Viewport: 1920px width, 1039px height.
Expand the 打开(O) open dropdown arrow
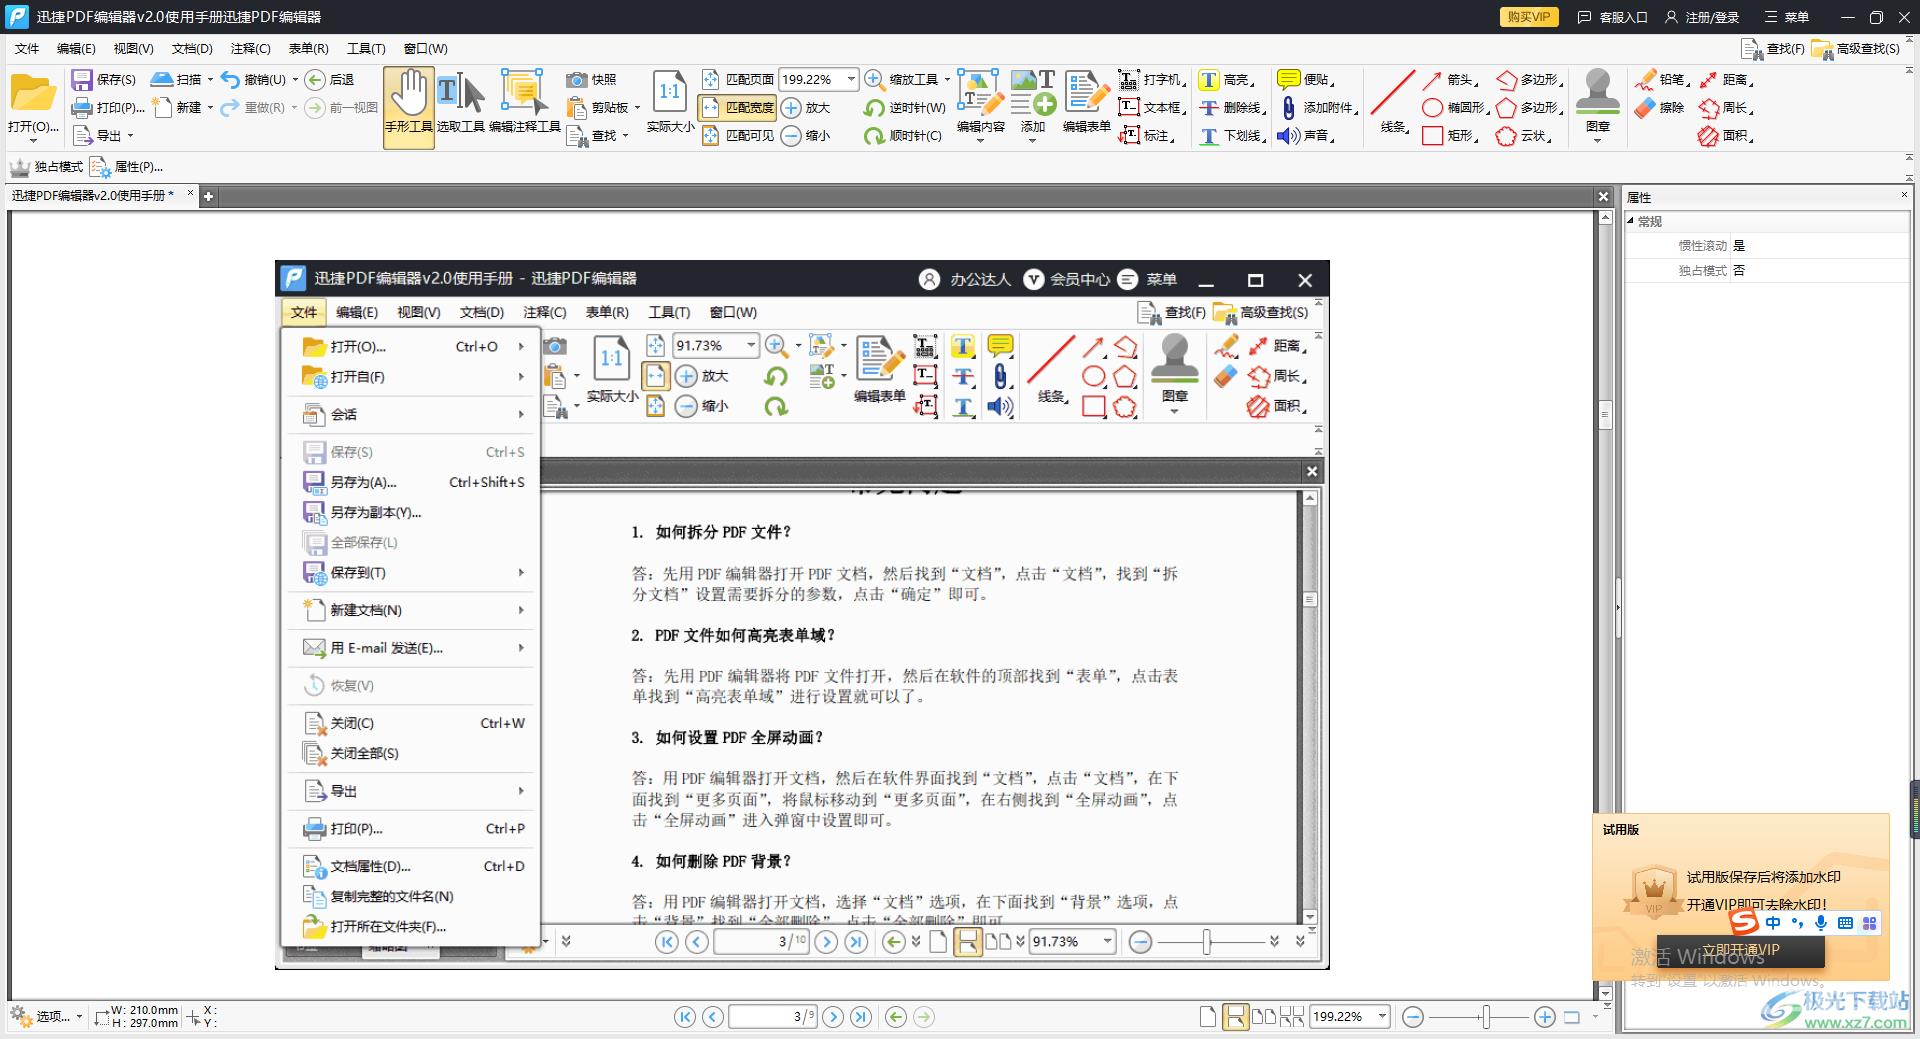[x=33, y=141]
